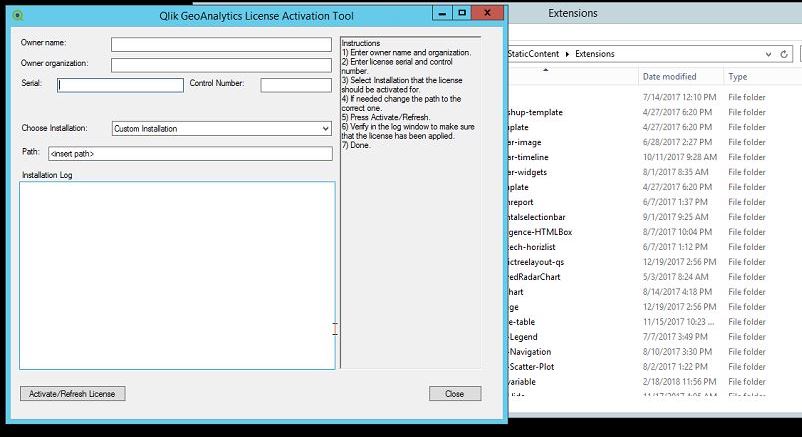Image resolution: width=802 pixels, height=437 pixels.
Task: Click the Control Number field
Action: click(296, 85)
